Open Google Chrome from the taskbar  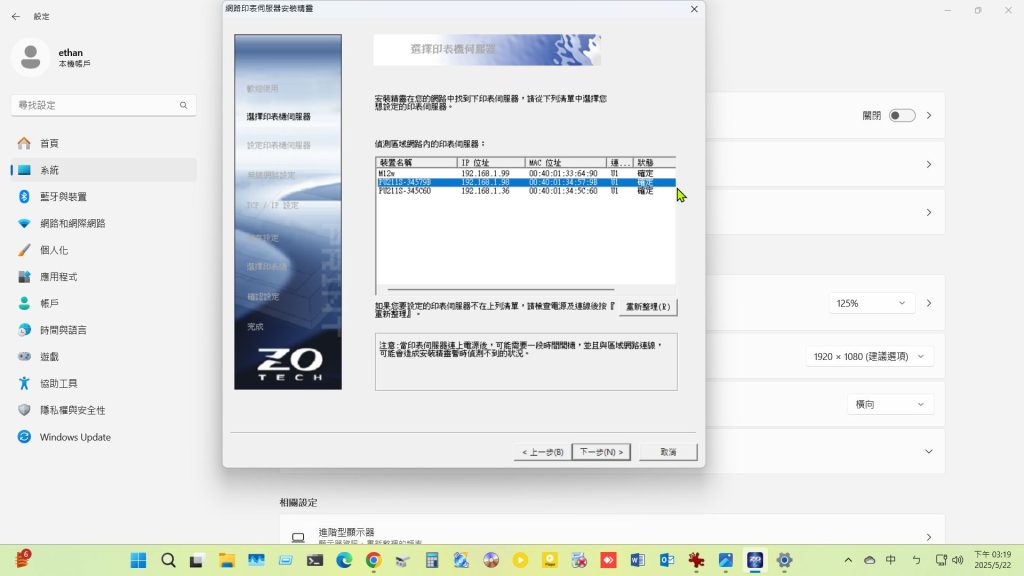click(373, 561)
